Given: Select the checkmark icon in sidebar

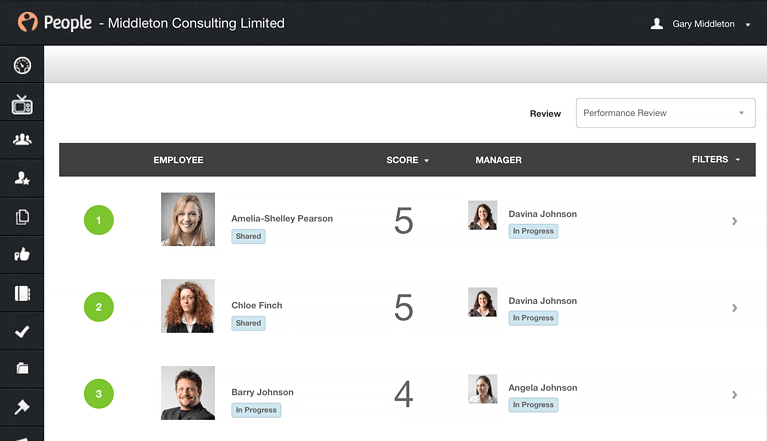Looking at the screenshot, I should click(x=22, y=331).
